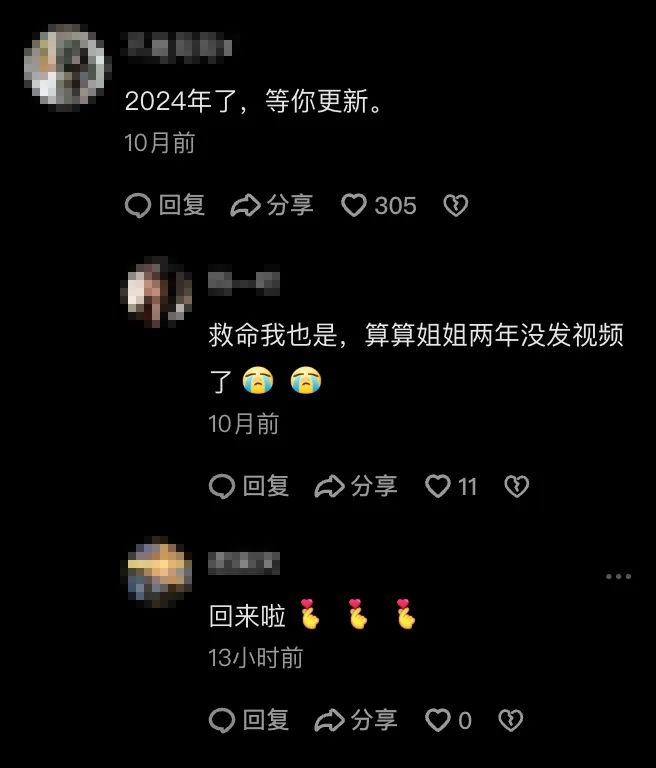Dislike the comment '2024年了，等你更新'
The height and width of the screenshot is (768, 656).
point(456,205)
